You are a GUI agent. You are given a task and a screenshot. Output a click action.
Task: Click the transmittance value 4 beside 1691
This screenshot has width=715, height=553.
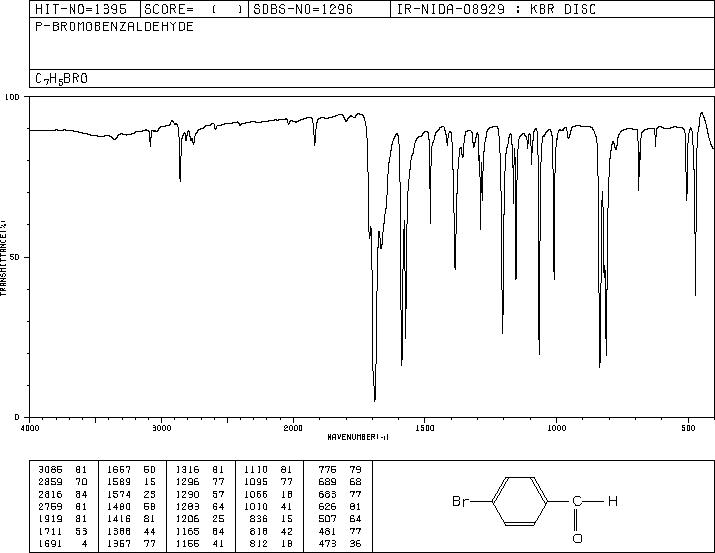click(84, 543)
